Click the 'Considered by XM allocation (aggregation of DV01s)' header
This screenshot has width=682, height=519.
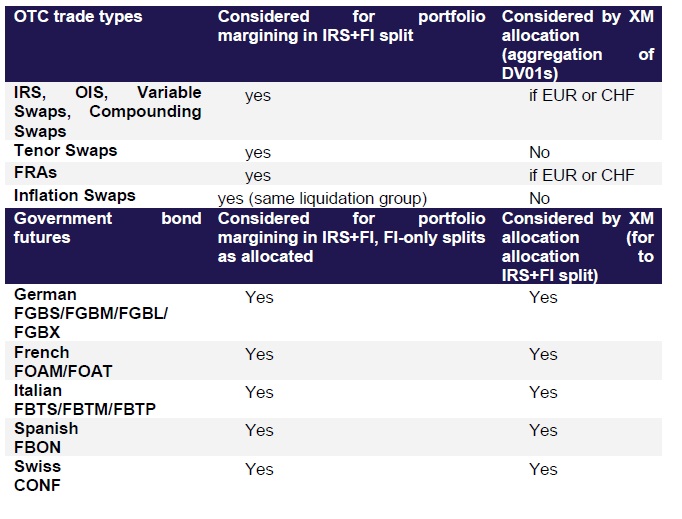click(x=578, y=45)
